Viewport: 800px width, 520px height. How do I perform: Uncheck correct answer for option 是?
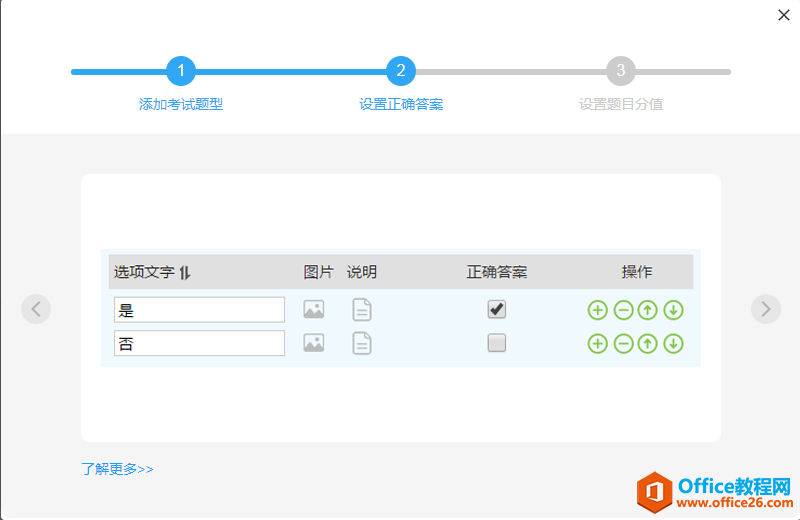[x=496, y=309]
